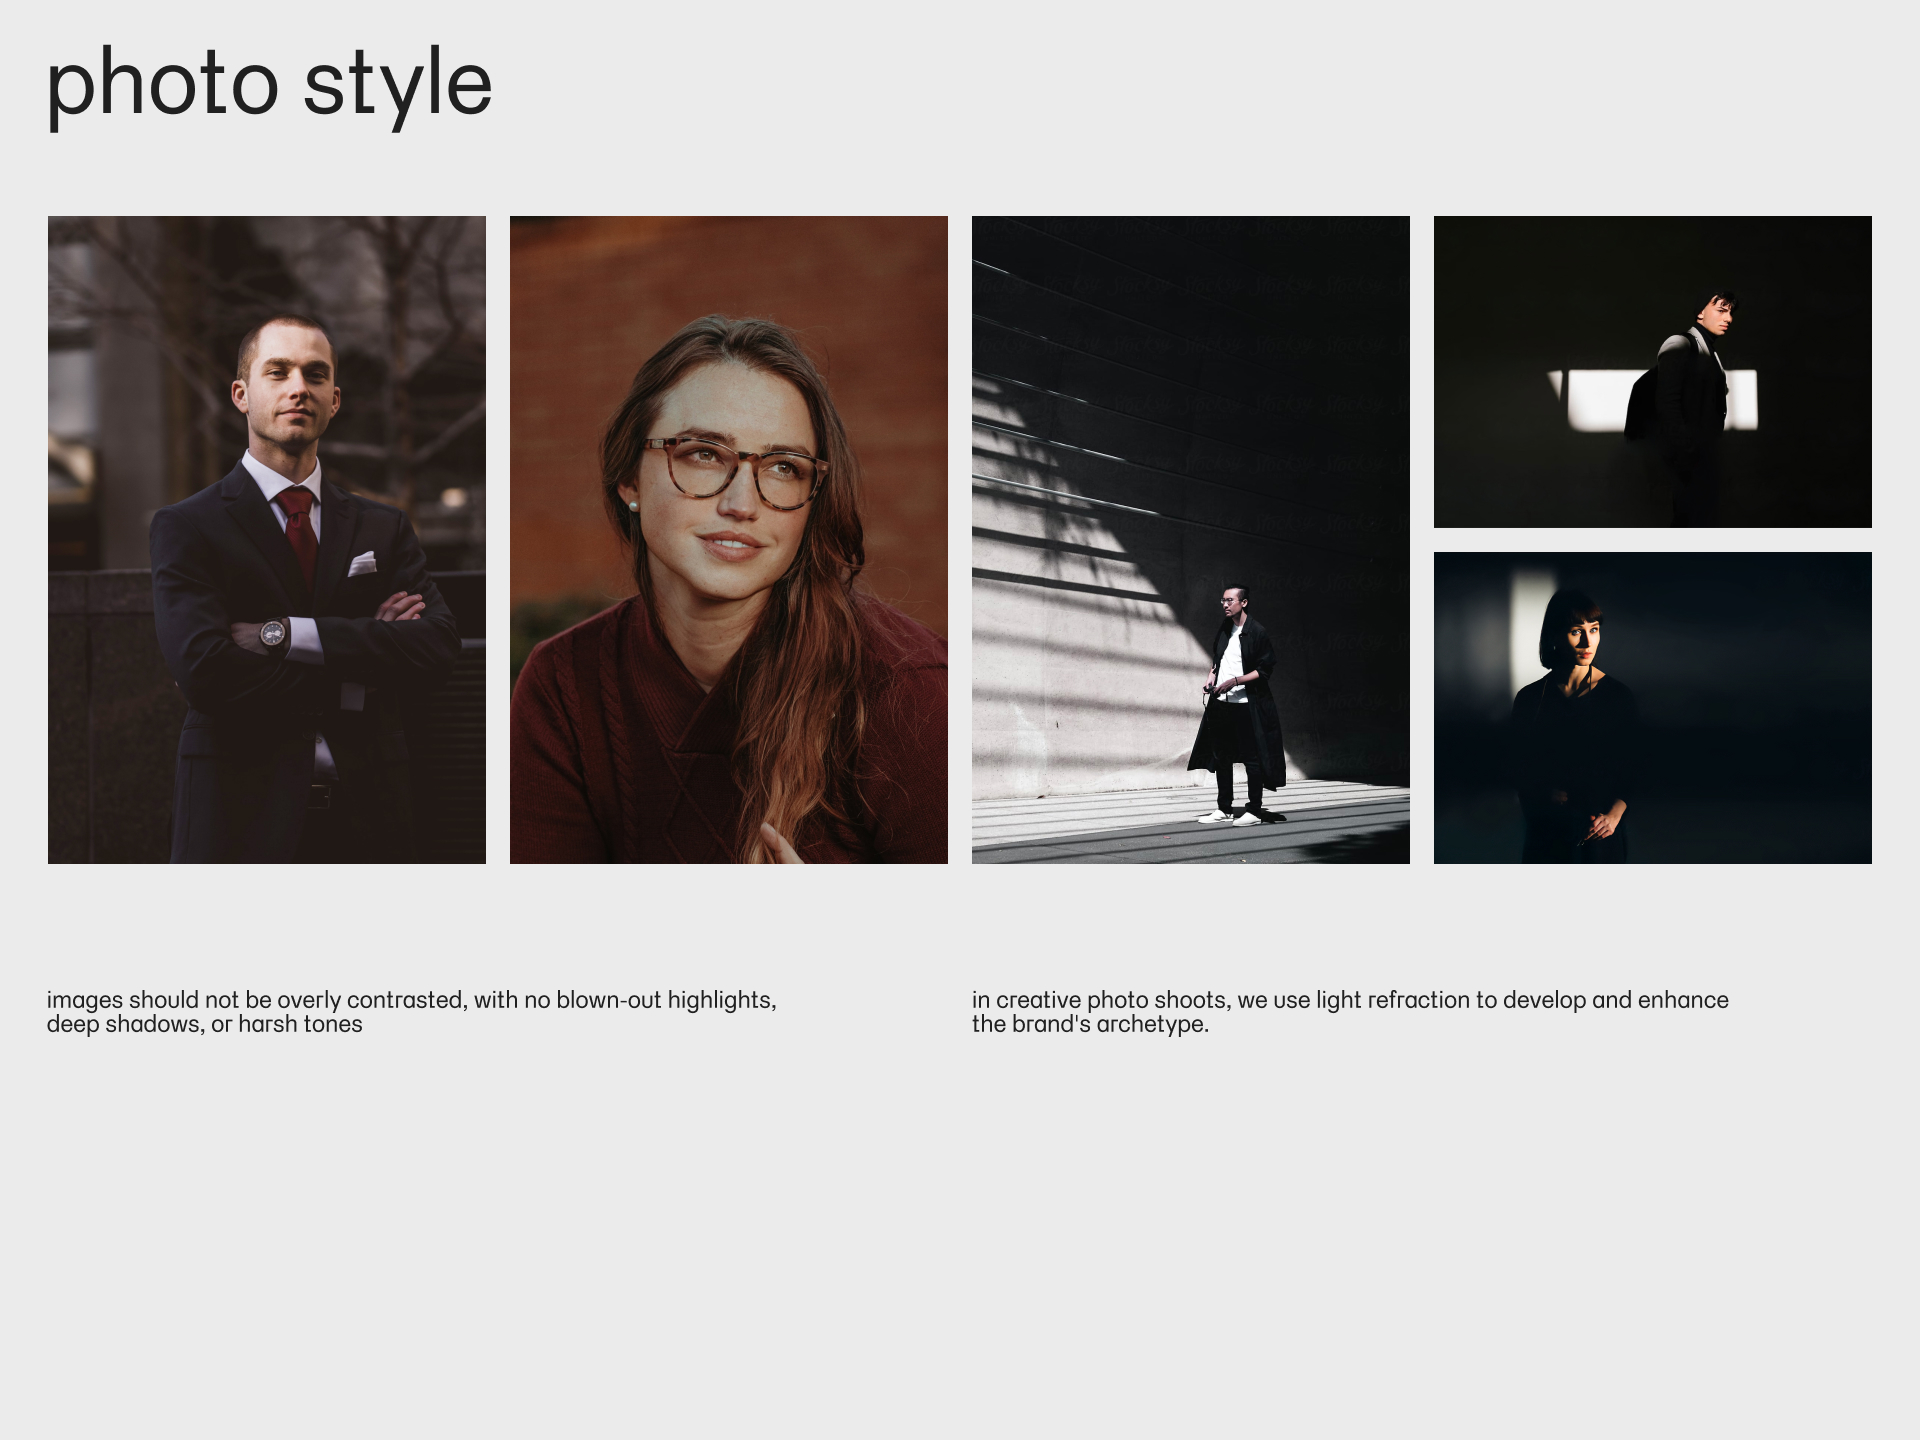
Task: Click the words 'blown-out highlights' in the left text
Action: tap(665, 1000)
